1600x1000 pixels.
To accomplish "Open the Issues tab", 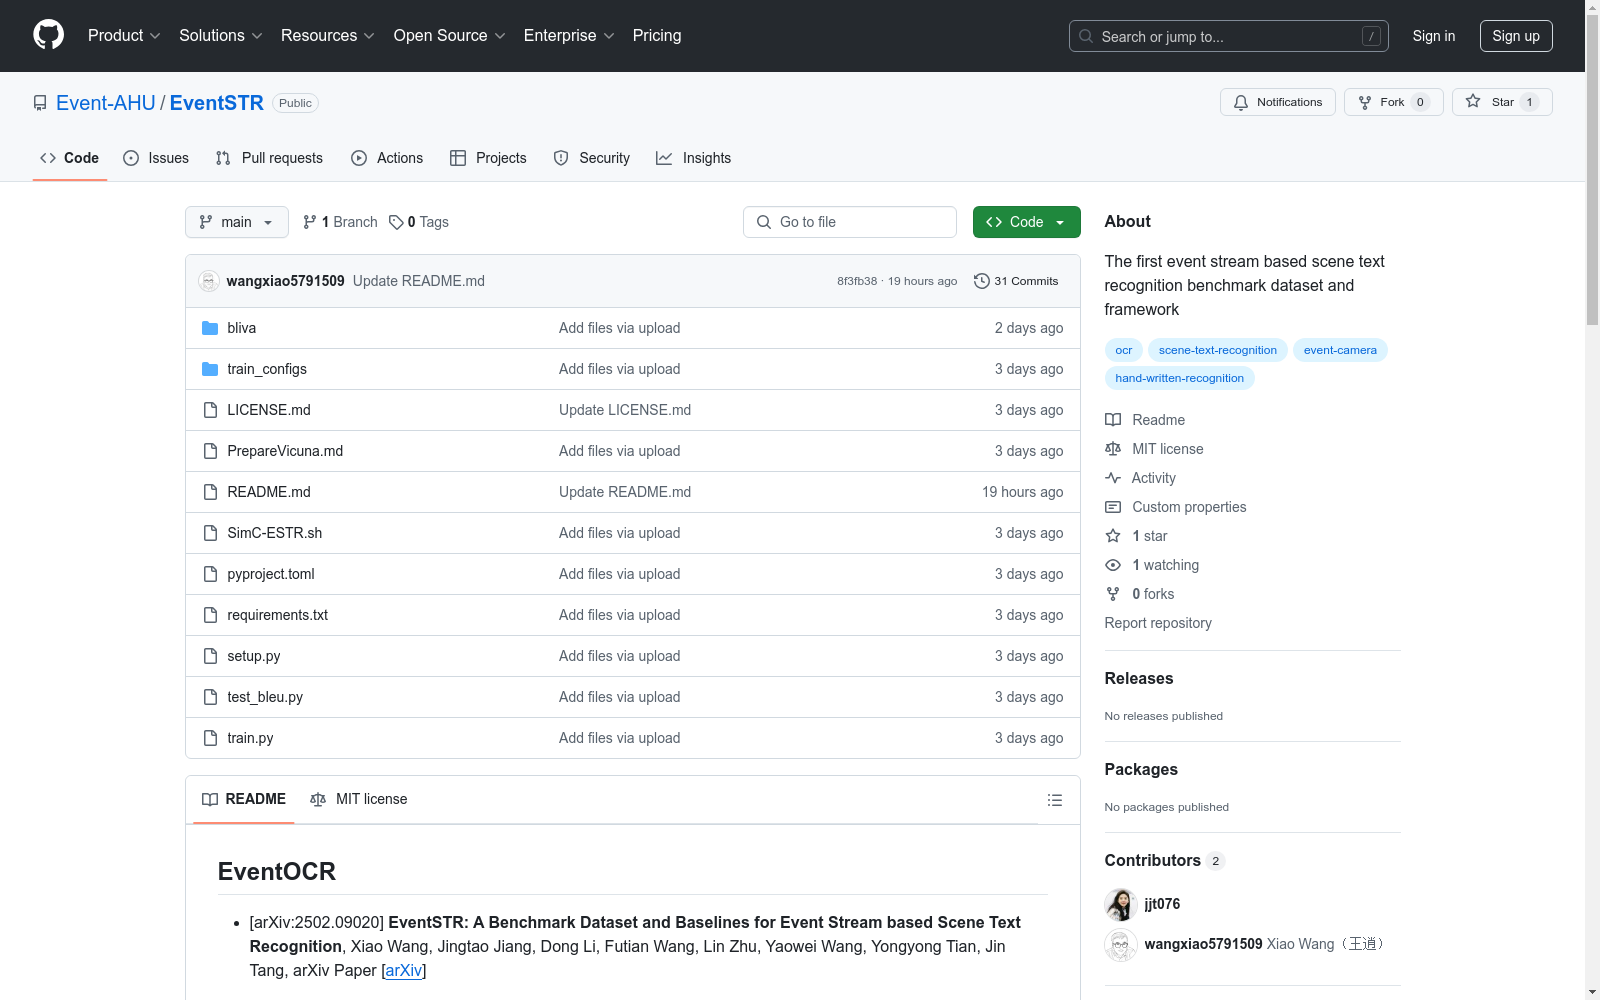I will click(156, 158).
